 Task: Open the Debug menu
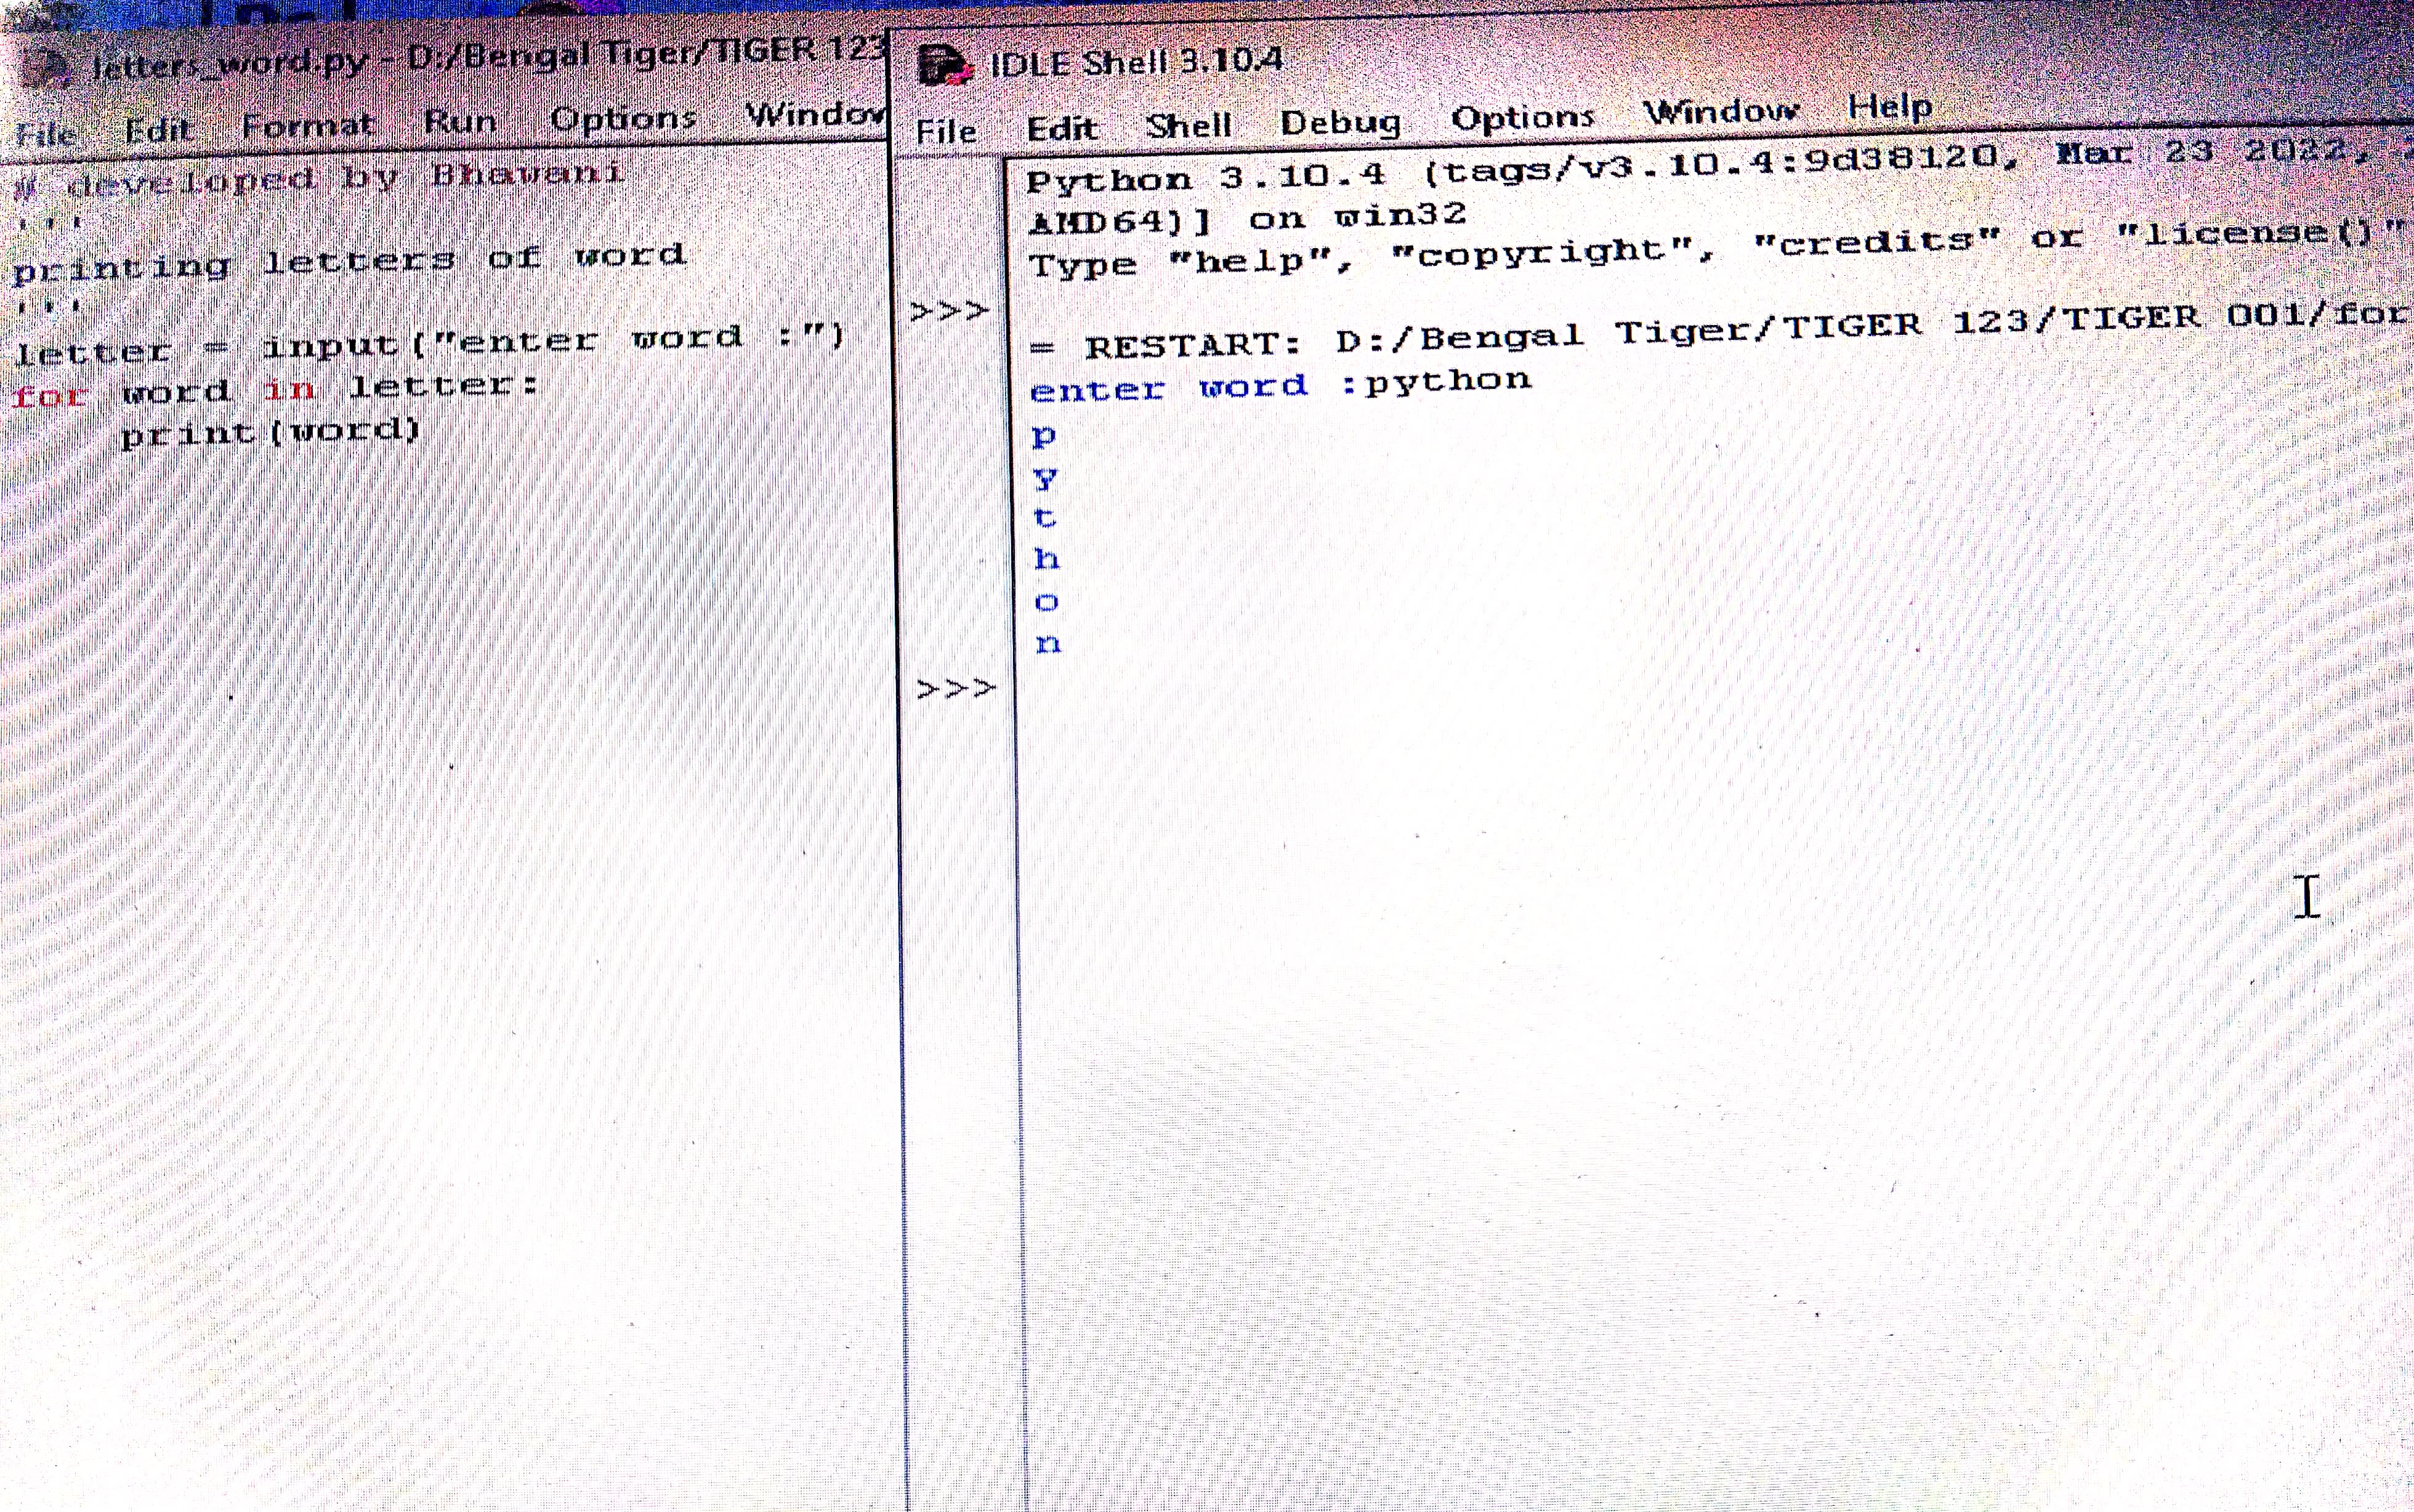tap(1340, 122)
